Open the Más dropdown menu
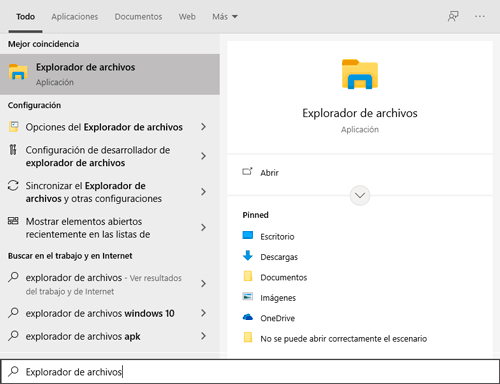This screenshot has height=384, width=500. pyautogui.click(x=225, y=17)
